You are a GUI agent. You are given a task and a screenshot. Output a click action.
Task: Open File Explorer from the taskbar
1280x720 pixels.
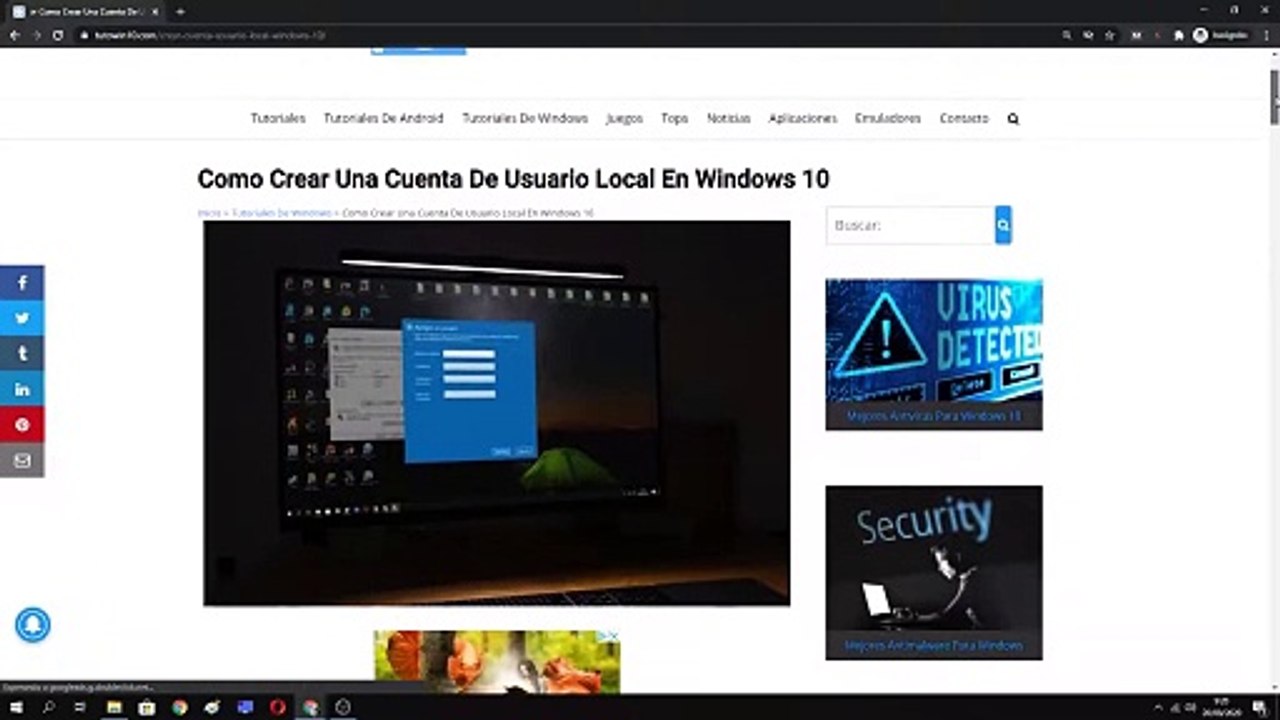[x=114, y=707]
